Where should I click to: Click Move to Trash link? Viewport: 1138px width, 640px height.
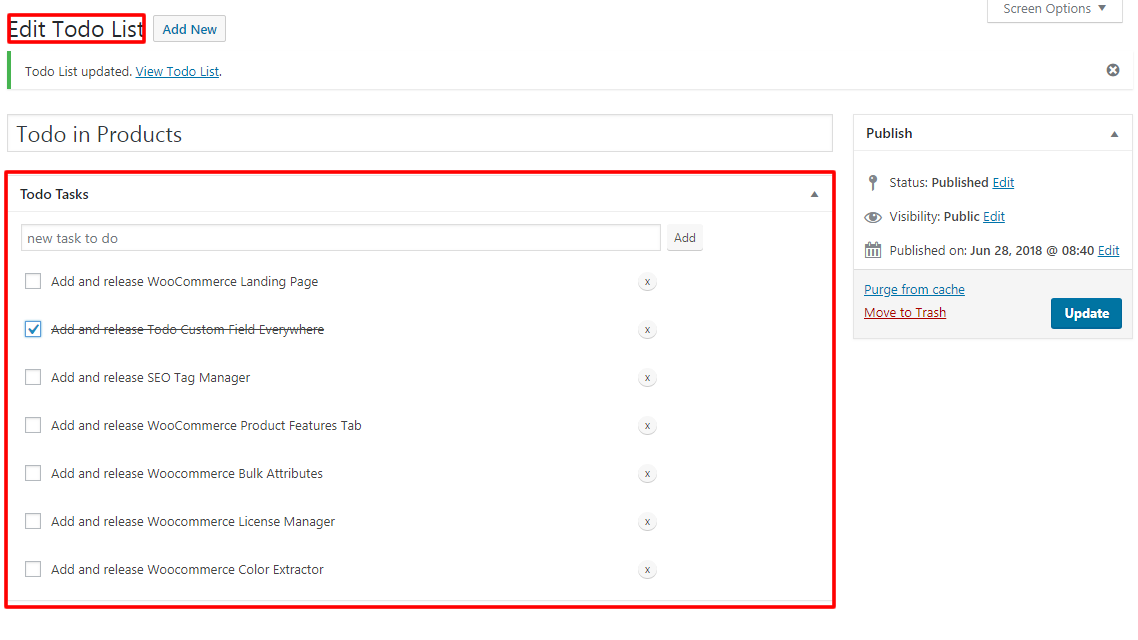pyautogui.click(x=905, y=313)
